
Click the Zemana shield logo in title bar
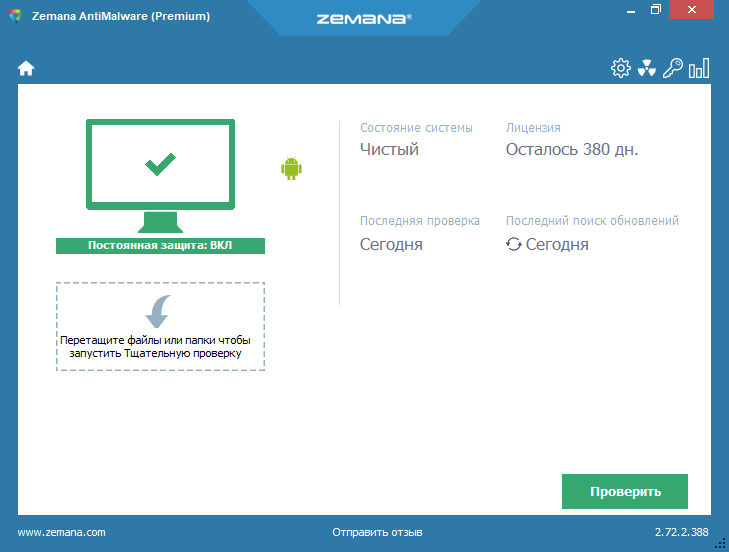pos(15,16)
